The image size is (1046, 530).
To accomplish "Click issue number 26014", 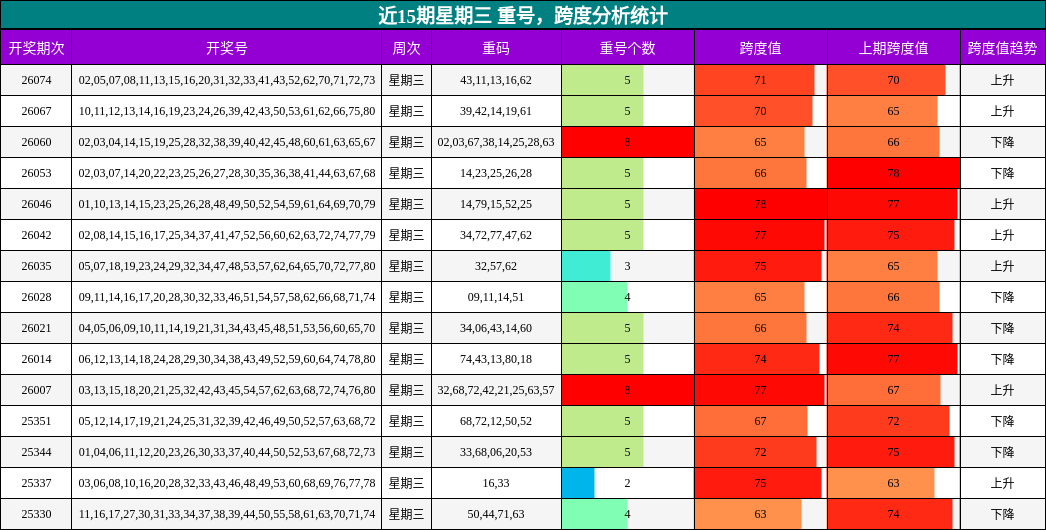I will click(x=36, y=359).
